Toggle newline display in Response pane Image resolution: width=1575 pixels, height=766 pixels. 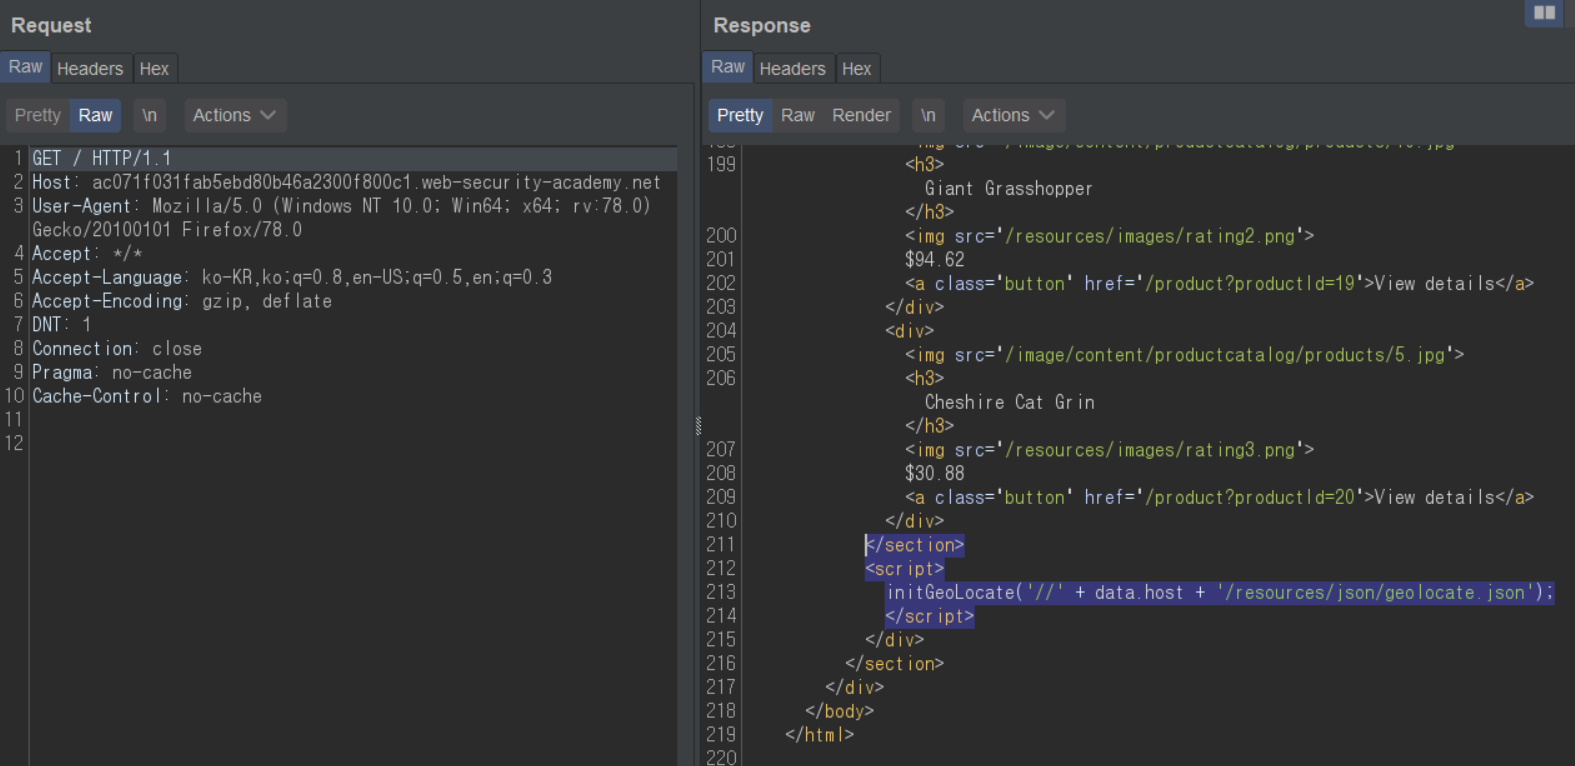[x=928, y=115]
